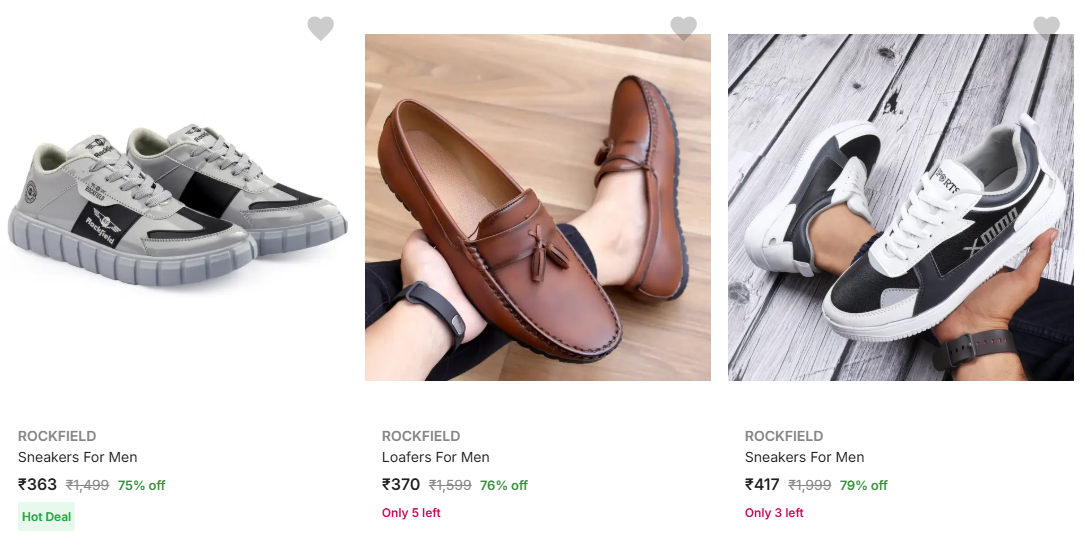Click the 'Only 5 left' stock label
Viewport: 1085px width, 546px height.
411,513
